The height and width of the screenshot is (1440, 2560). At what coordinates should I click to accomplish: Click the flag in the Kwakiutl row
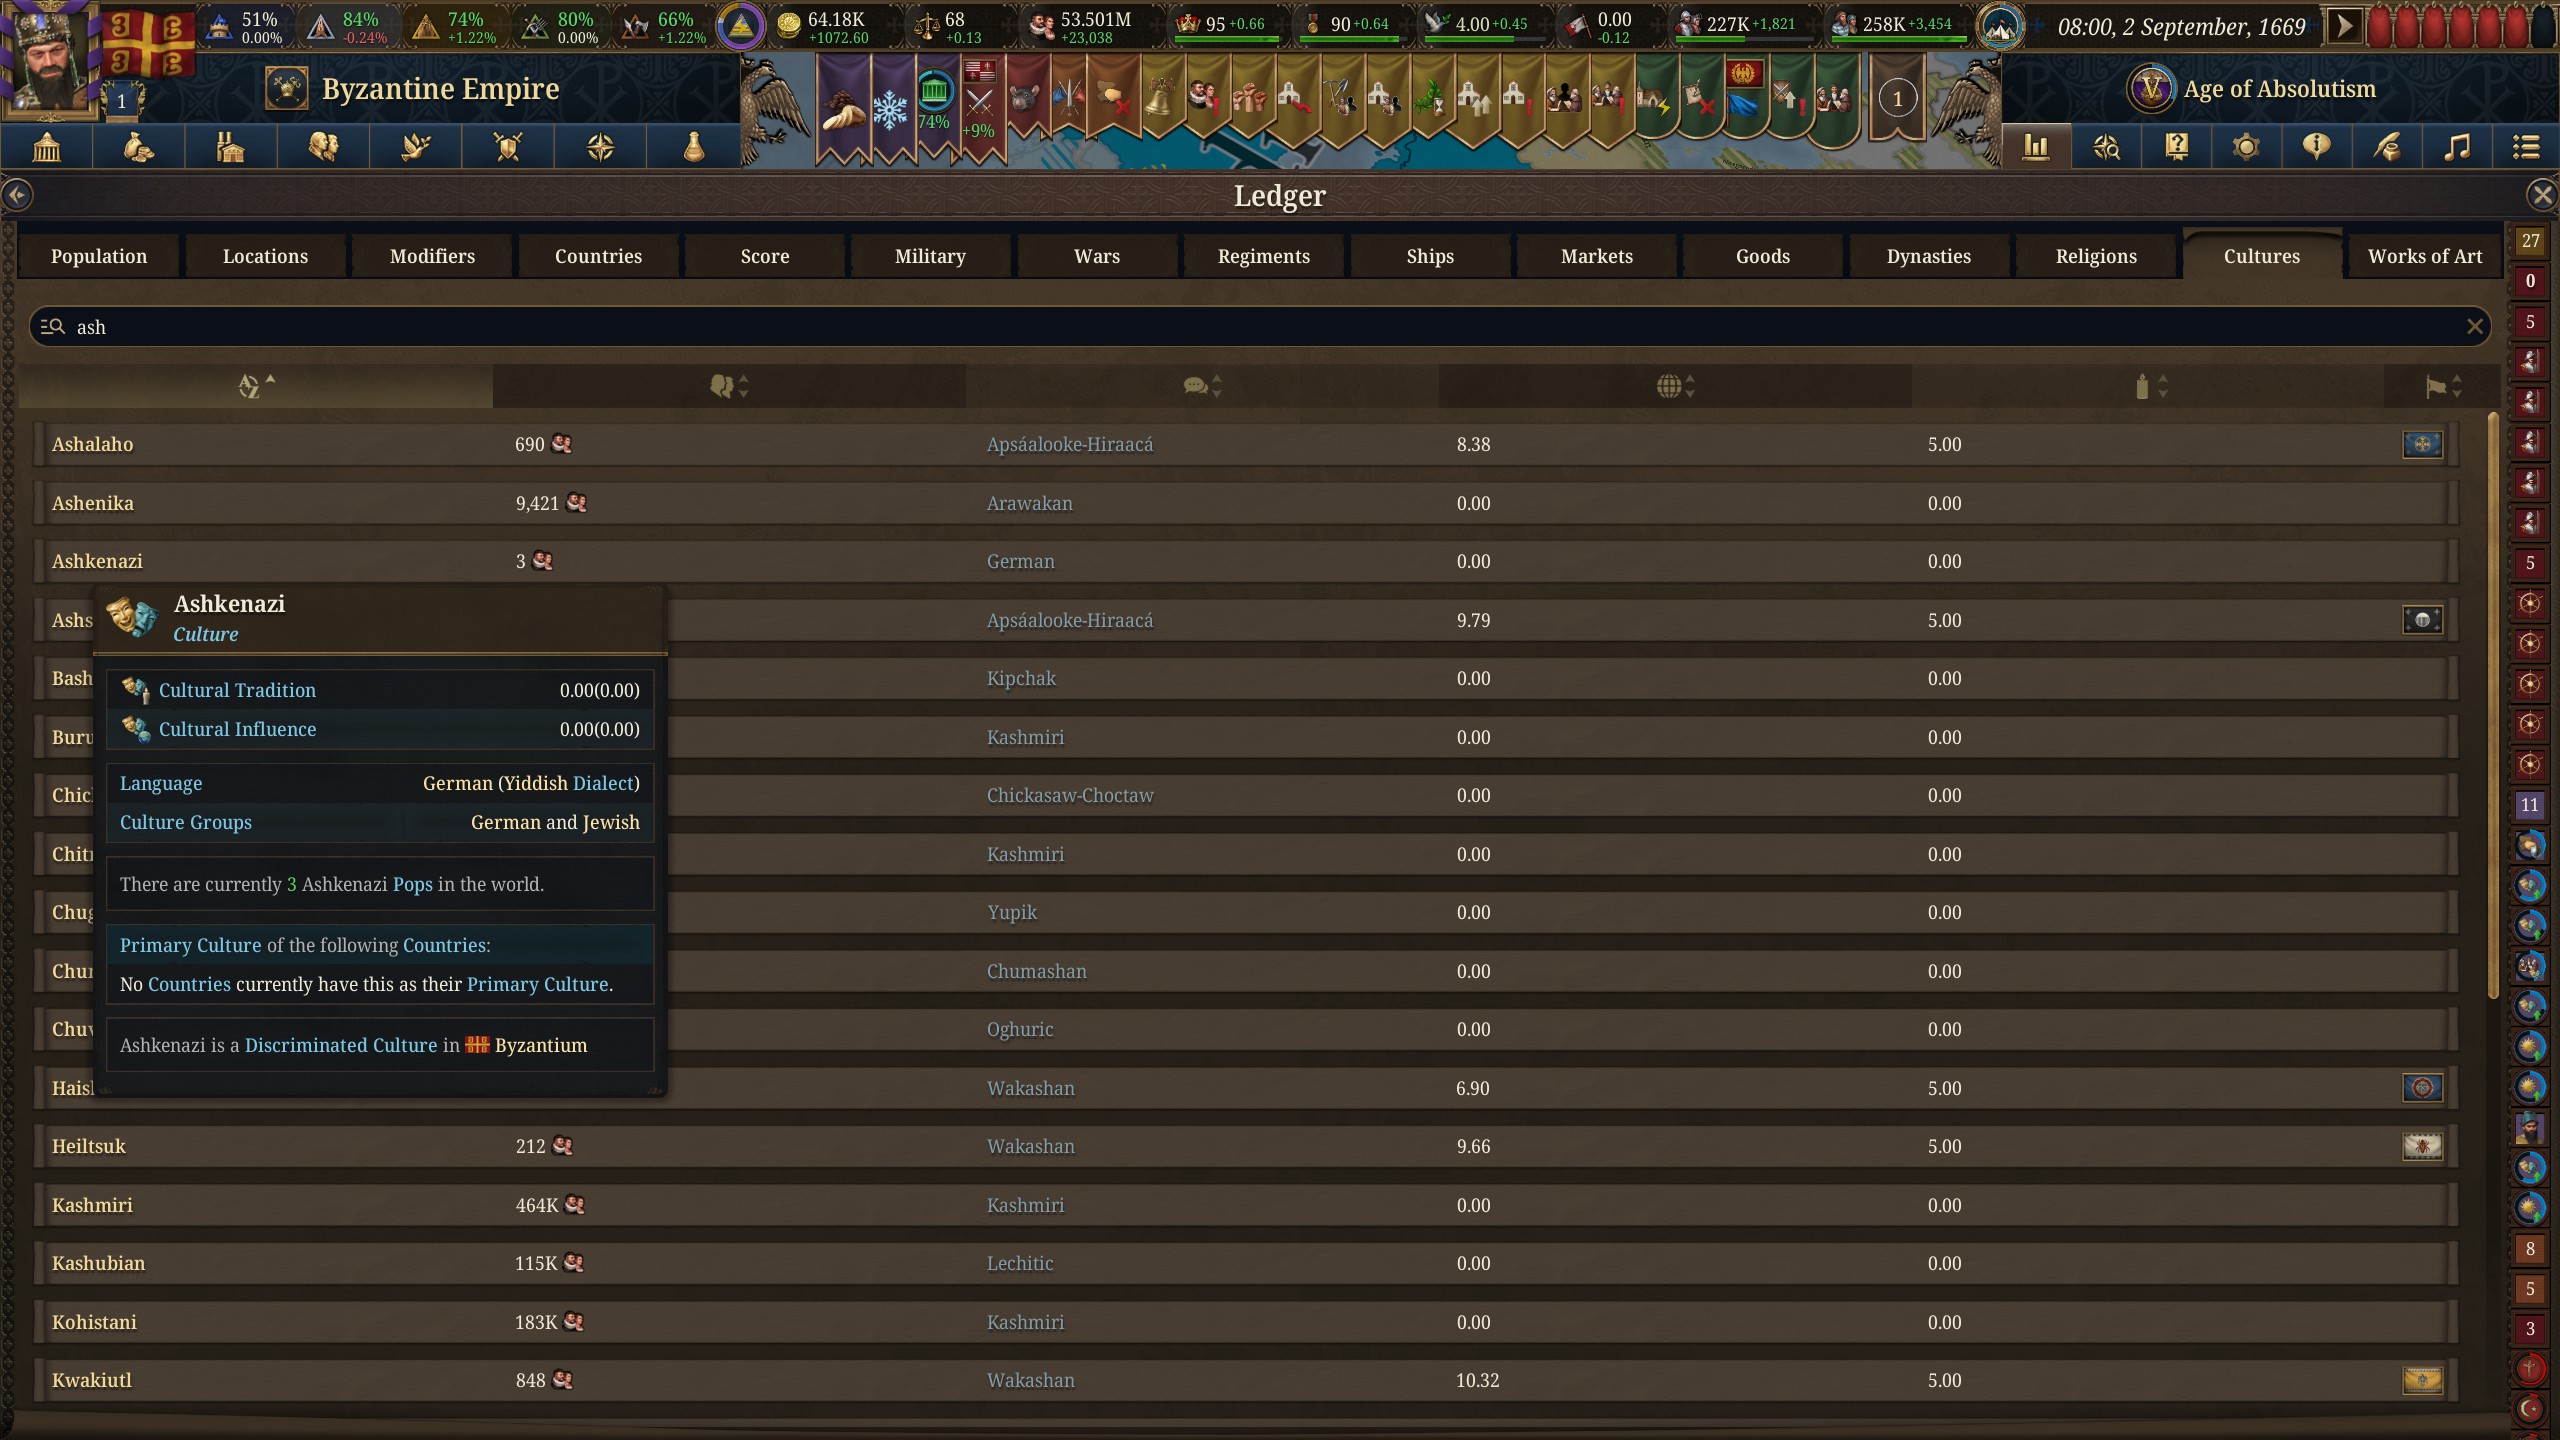click(2422, 1380)
